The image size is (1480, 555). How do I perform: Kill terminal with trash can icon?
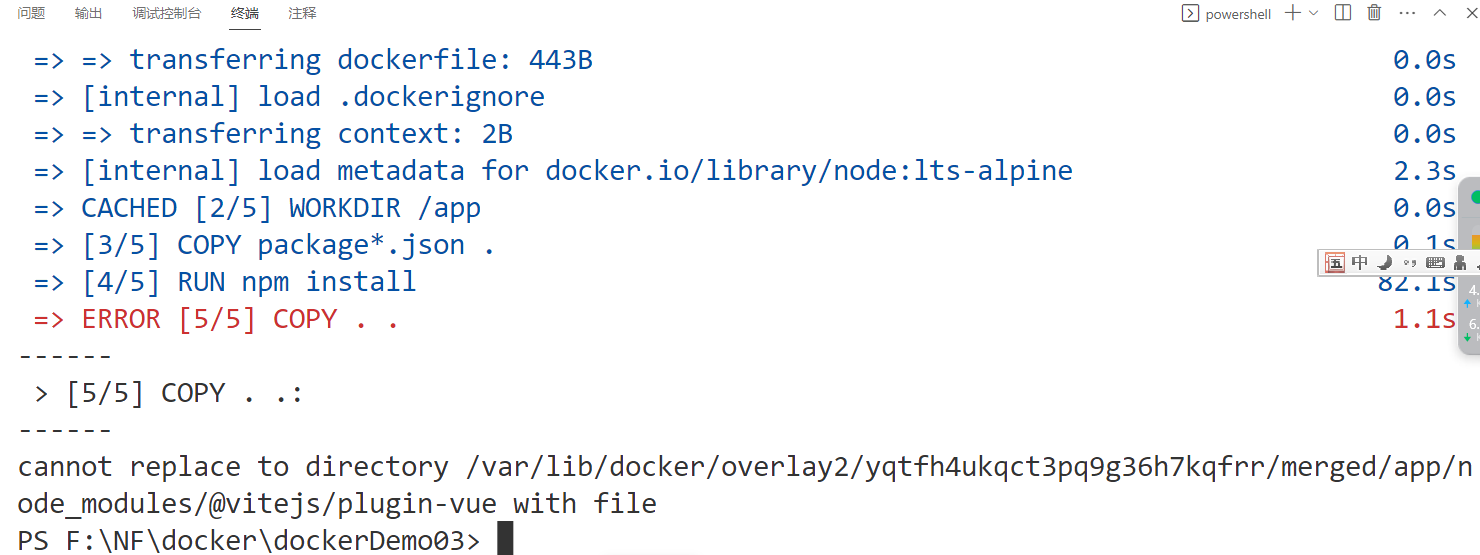(1374, 13)
